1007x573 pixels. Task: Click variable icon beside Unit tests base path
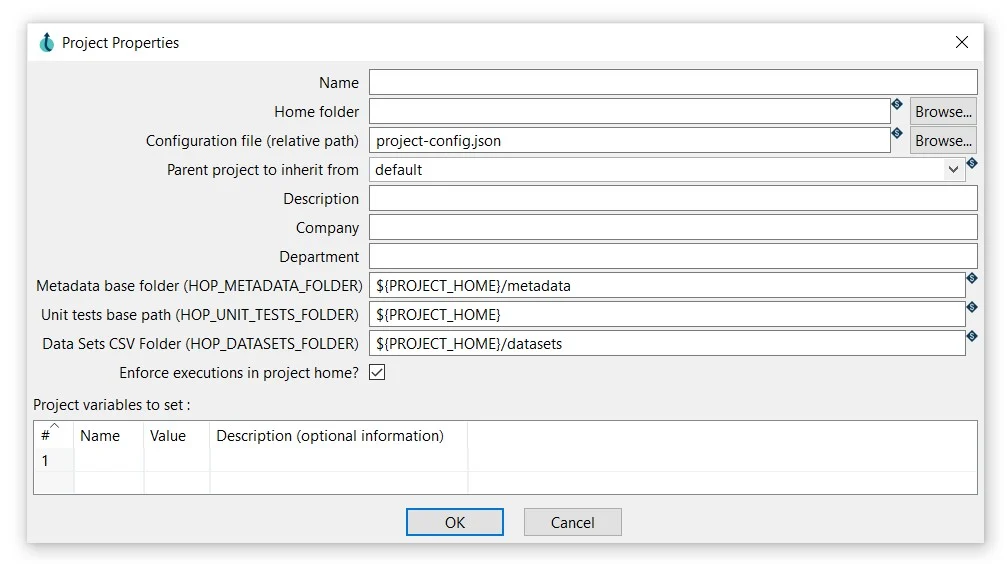point(972,307)
